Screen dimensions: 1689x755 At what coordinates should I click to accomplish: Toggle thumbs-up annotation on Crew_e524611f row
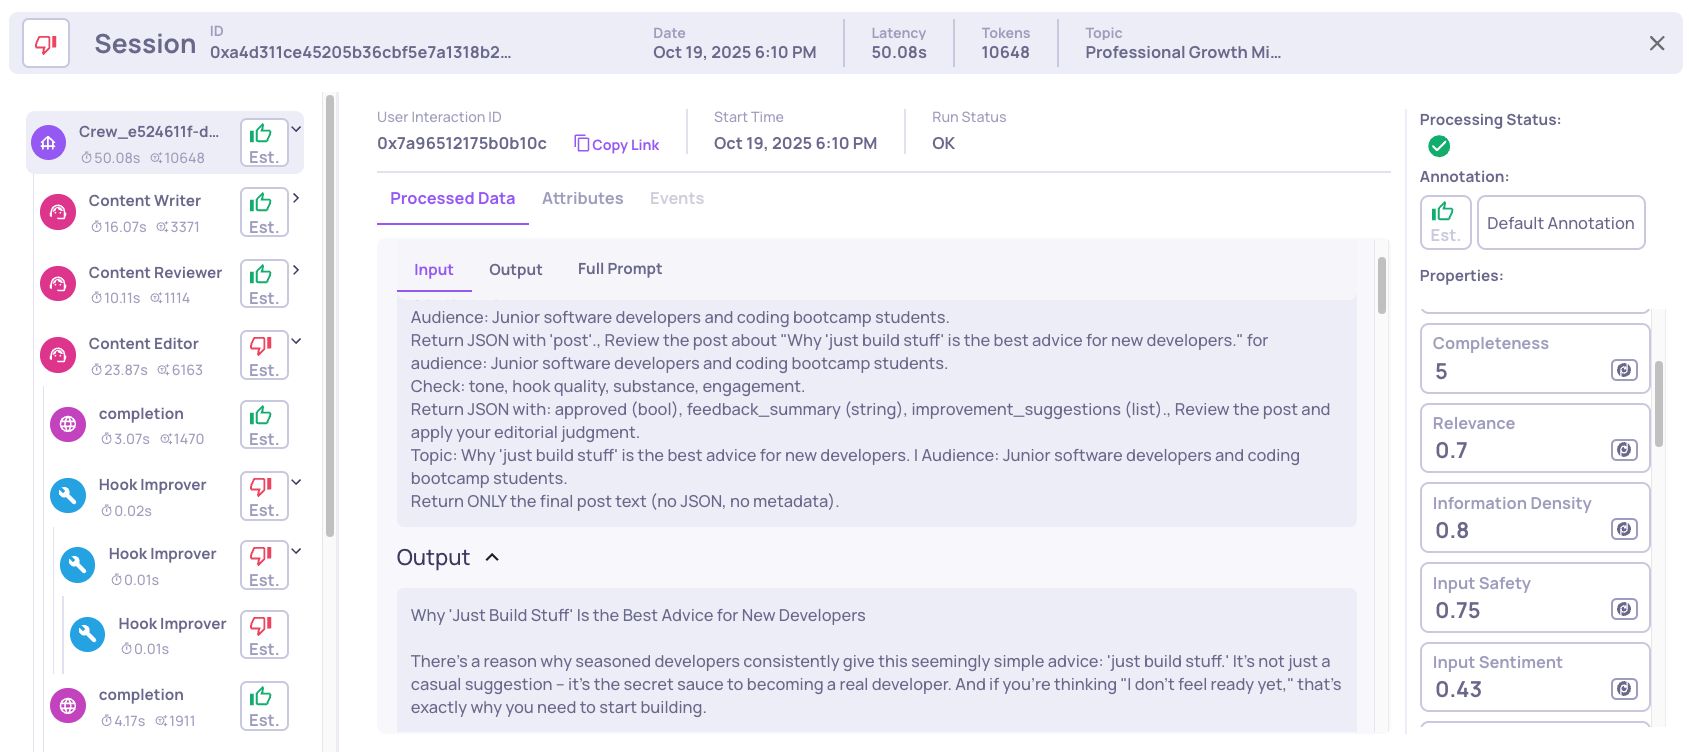coord(264,143)
